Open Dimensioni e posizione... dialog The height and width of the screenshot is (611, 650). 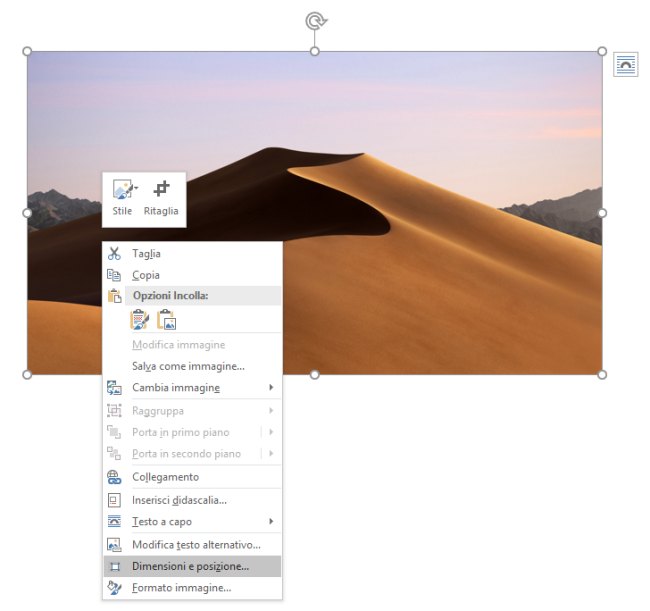(x=192, y=566)
